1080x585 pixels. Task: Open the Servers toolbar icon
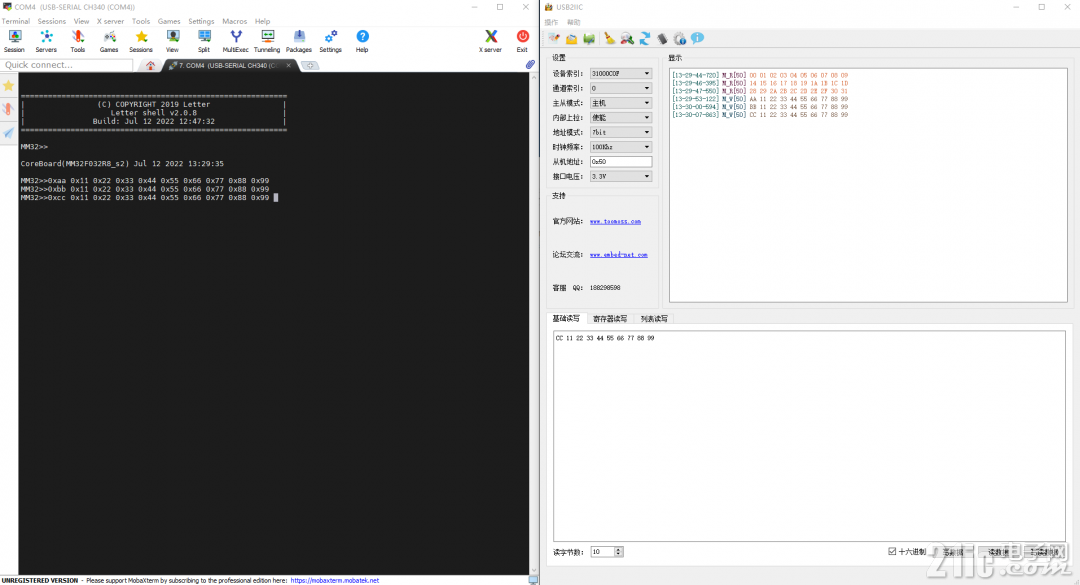[x=46, y=41]
